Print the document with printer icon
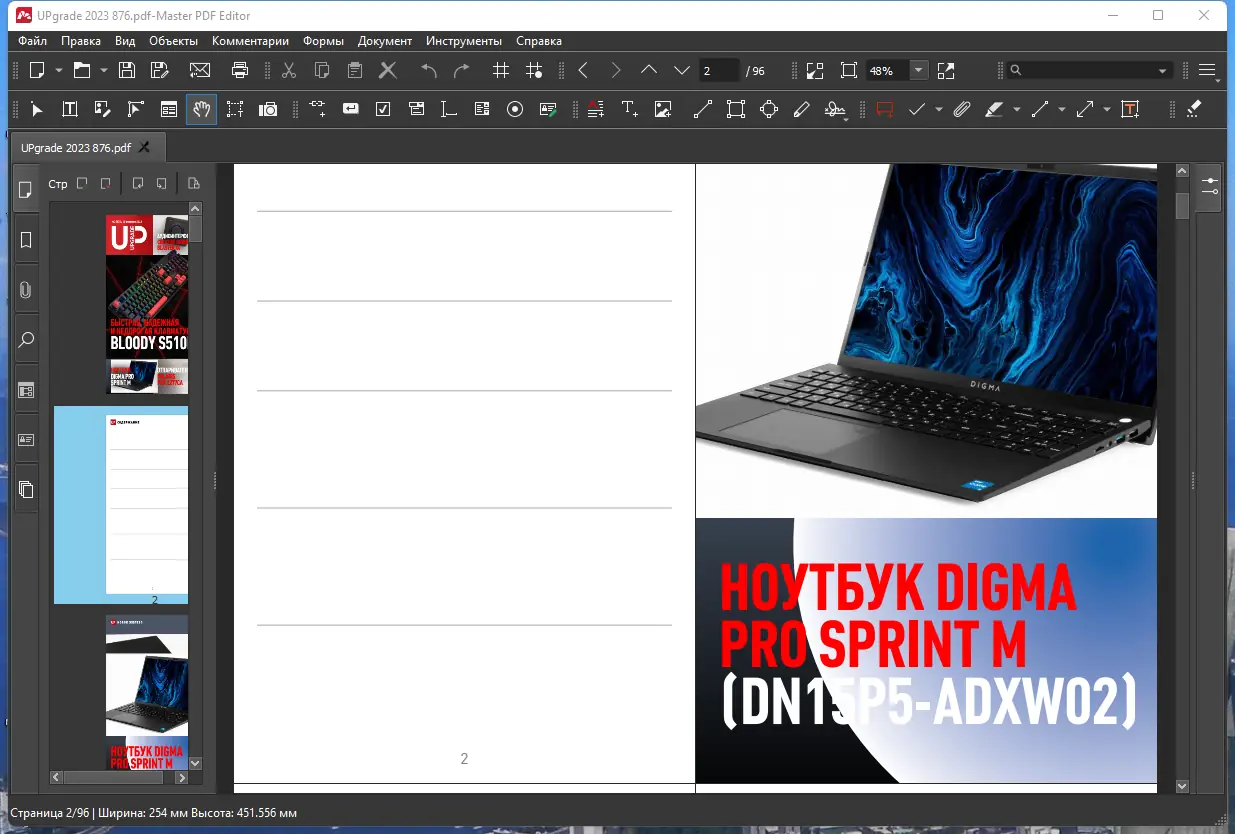 click(x=240, y=70)
